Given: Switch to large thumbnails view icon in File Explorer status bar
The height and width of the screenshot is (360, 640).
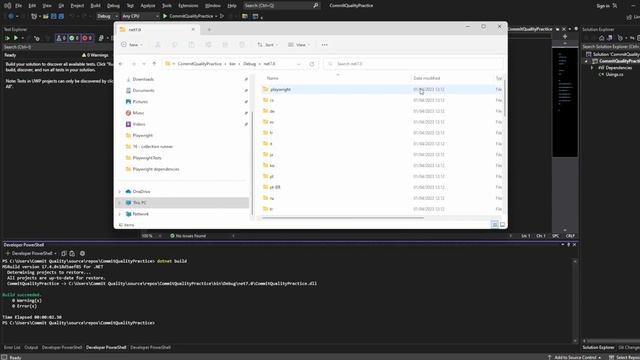Looking at the screenshot, I should [502, 224].
